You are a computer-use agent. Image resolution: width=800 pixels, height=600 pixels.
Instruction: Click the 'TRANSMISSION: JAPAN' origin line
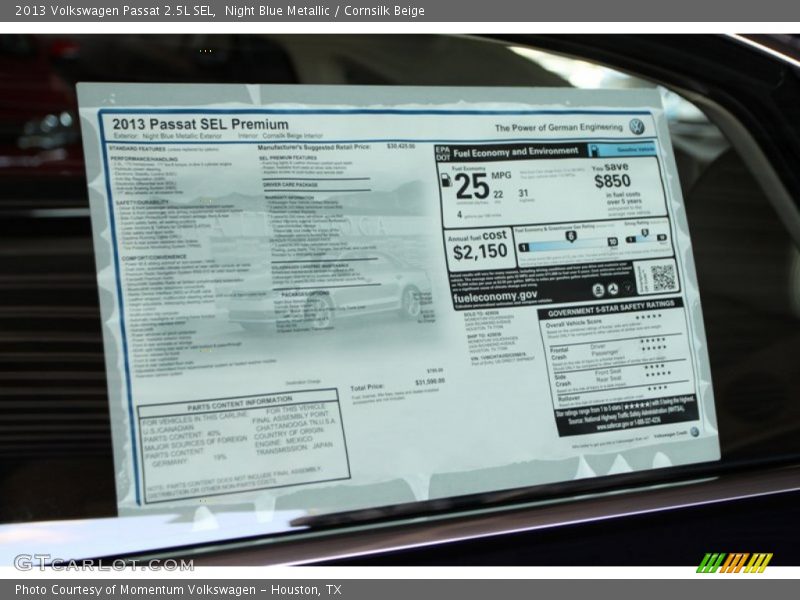[x=294, y=449]
